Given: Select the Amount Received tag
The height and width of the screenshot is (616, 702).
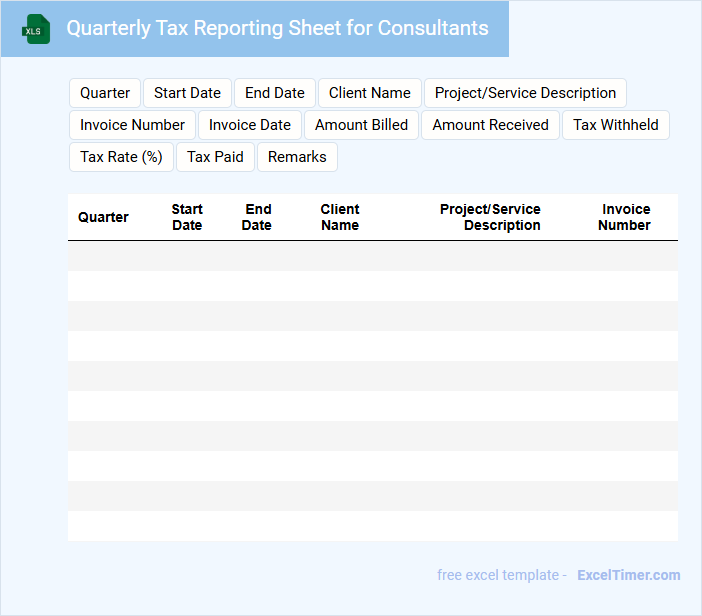Looking at the screenshot, I should pyautogui.click(x=490, y=125).
